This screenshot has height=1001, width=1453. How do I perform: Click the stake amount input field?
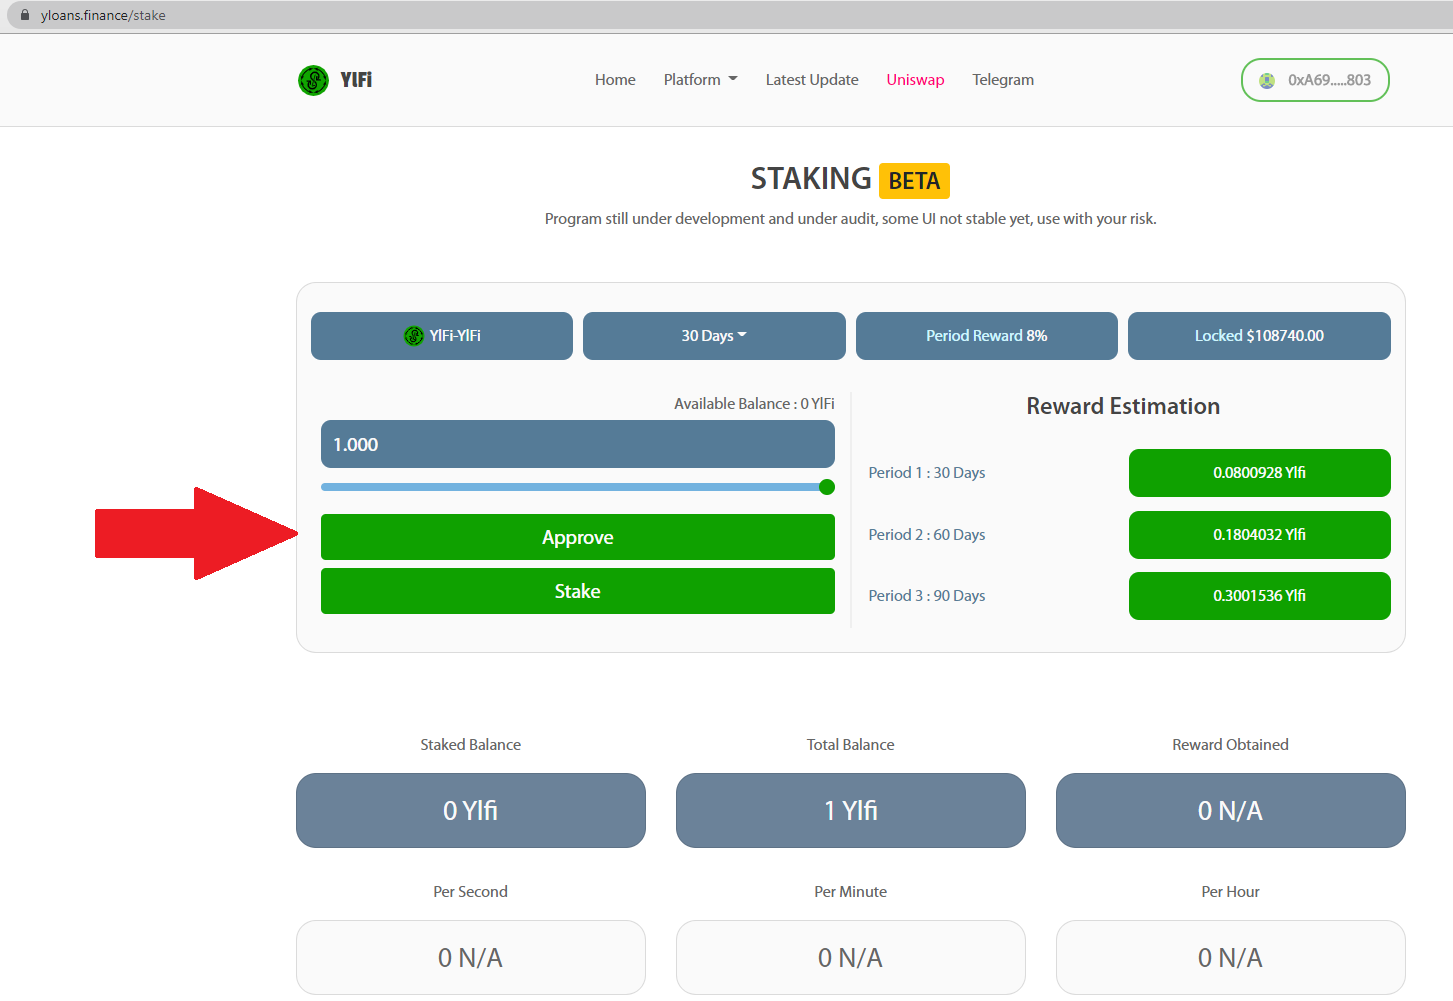click(578, 444)
